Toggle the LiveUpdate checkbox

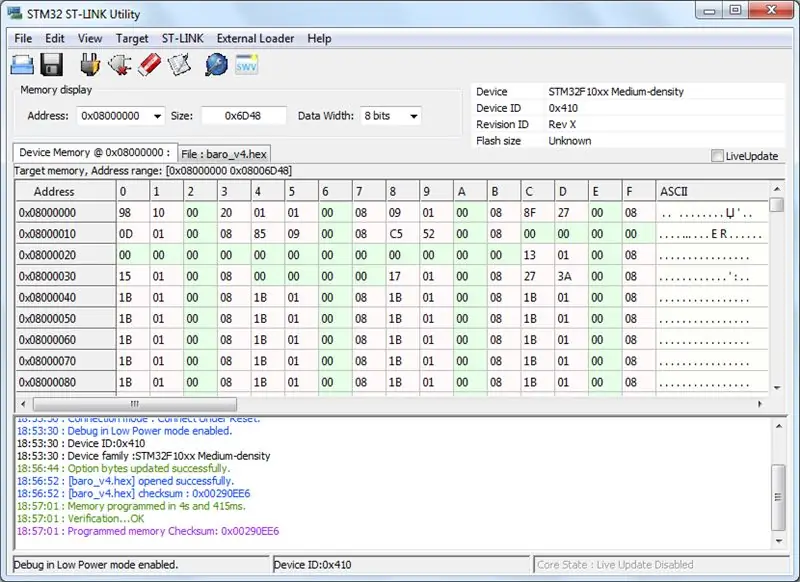click(x=717, y=156)
